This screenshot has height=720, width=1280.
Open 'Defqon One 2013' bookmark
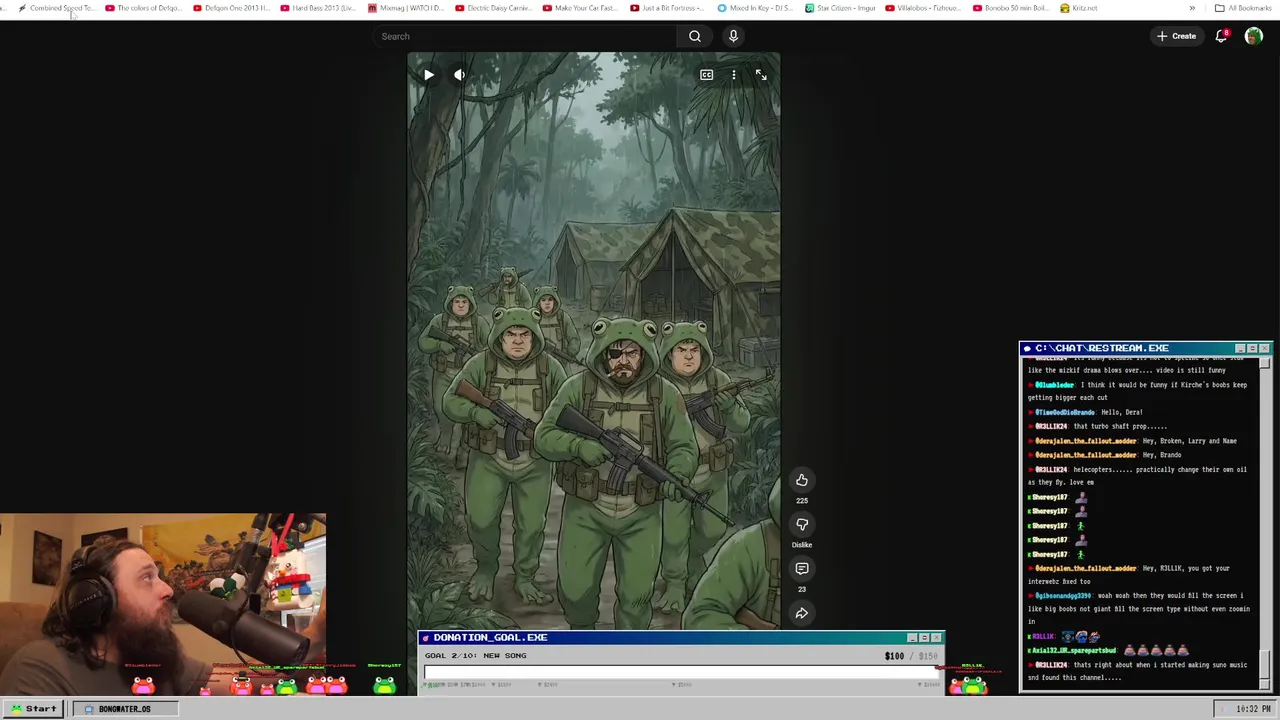(x=232, y=8)
